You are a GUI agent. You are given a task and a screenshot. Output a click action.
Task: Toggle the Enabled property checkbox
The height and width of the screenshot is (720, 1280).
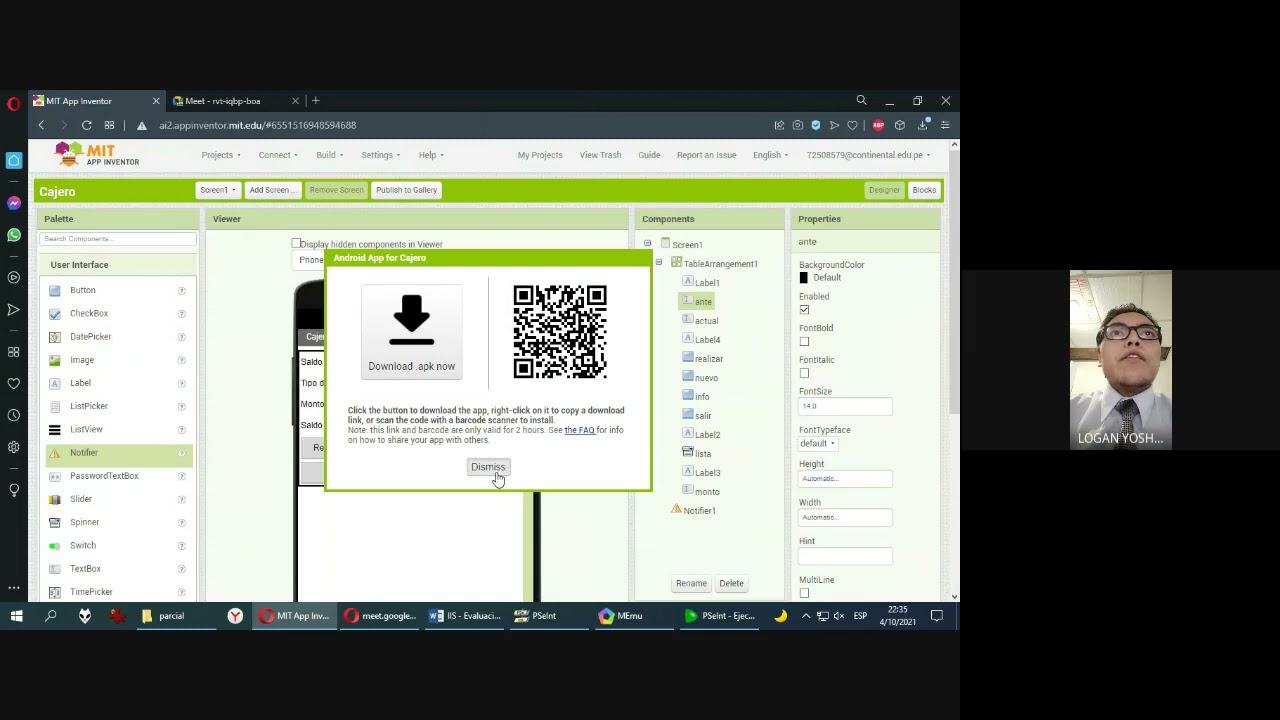coord(804,310)
